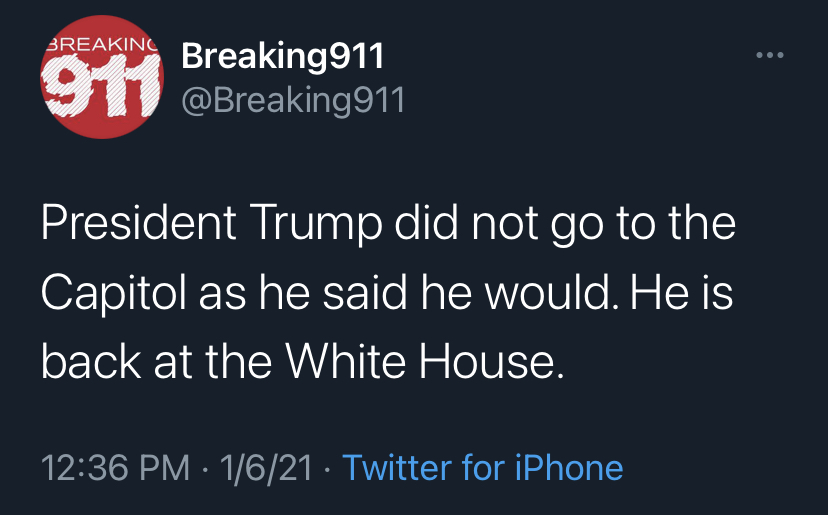
Task: Click the 12:36 PM timestamp
Action: coord(115,468)
